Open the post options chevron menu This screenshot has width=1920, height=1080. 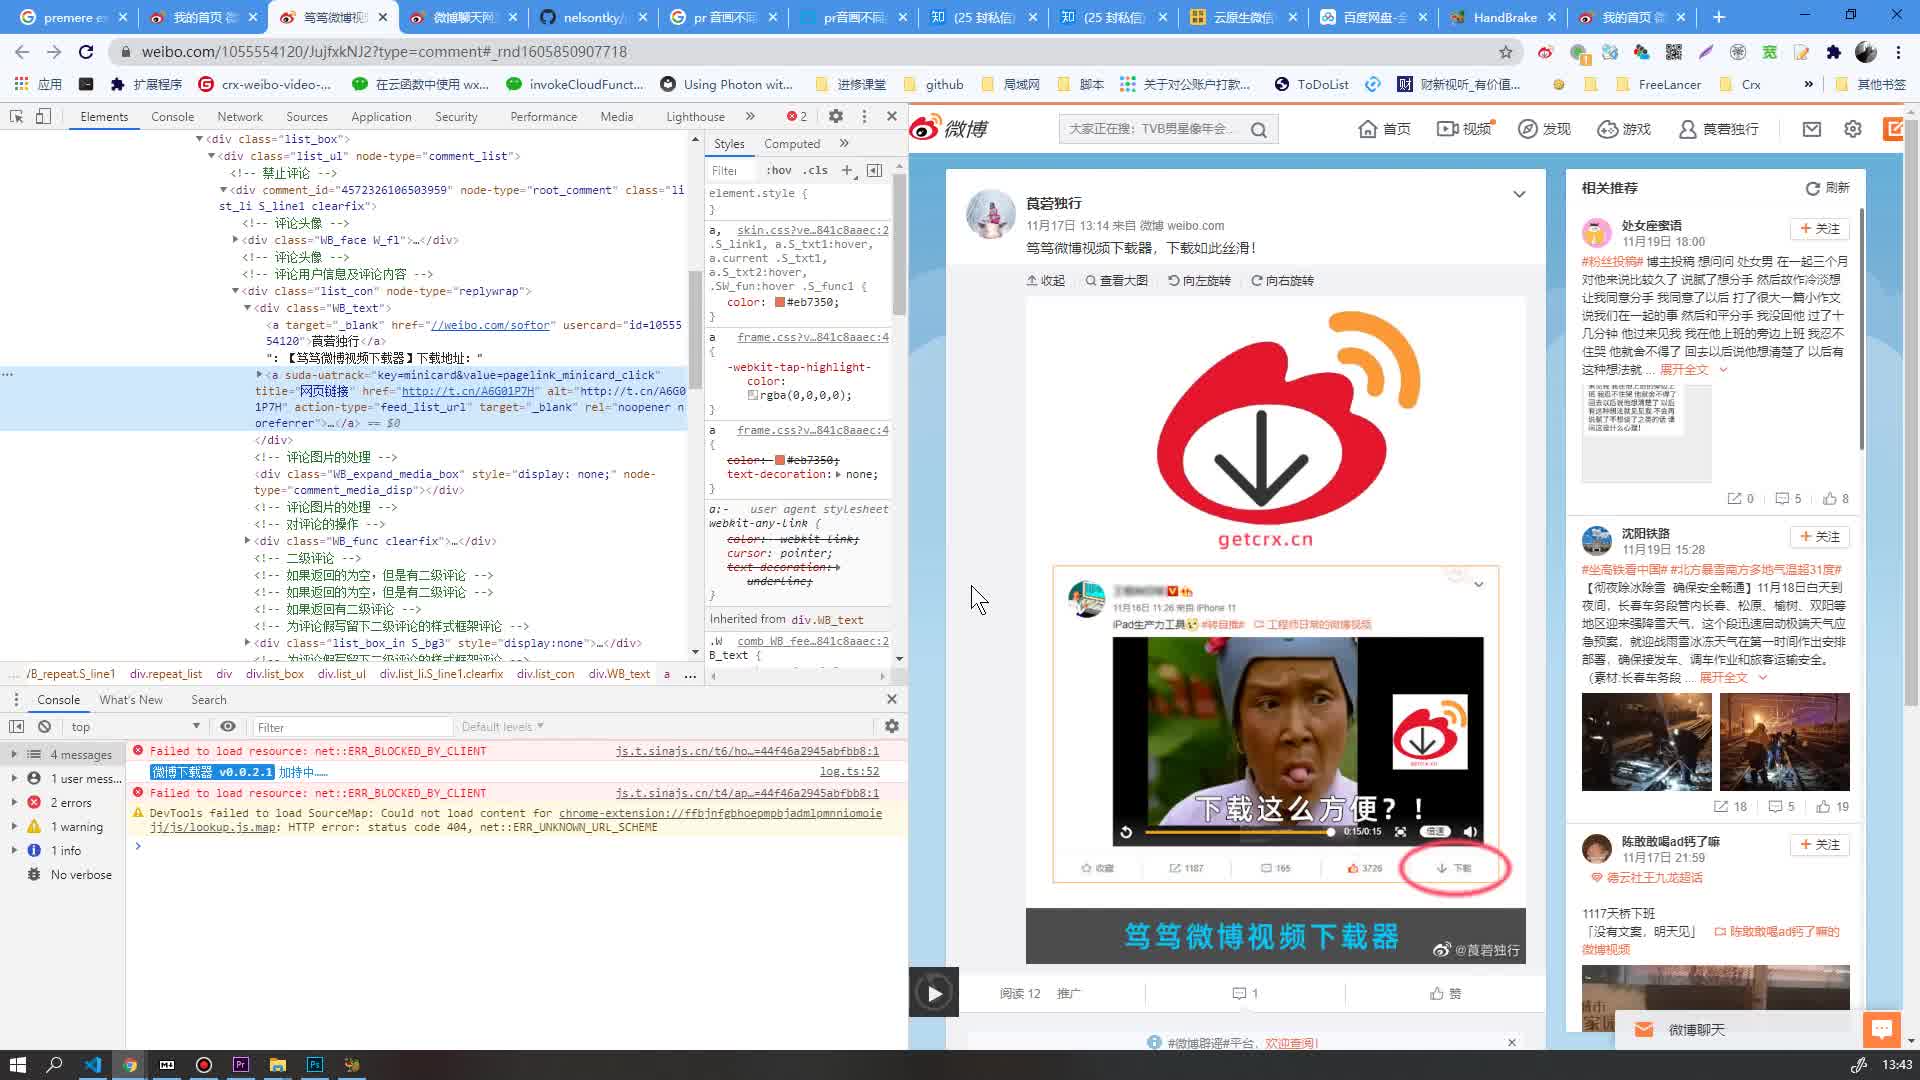point(1519,194)
